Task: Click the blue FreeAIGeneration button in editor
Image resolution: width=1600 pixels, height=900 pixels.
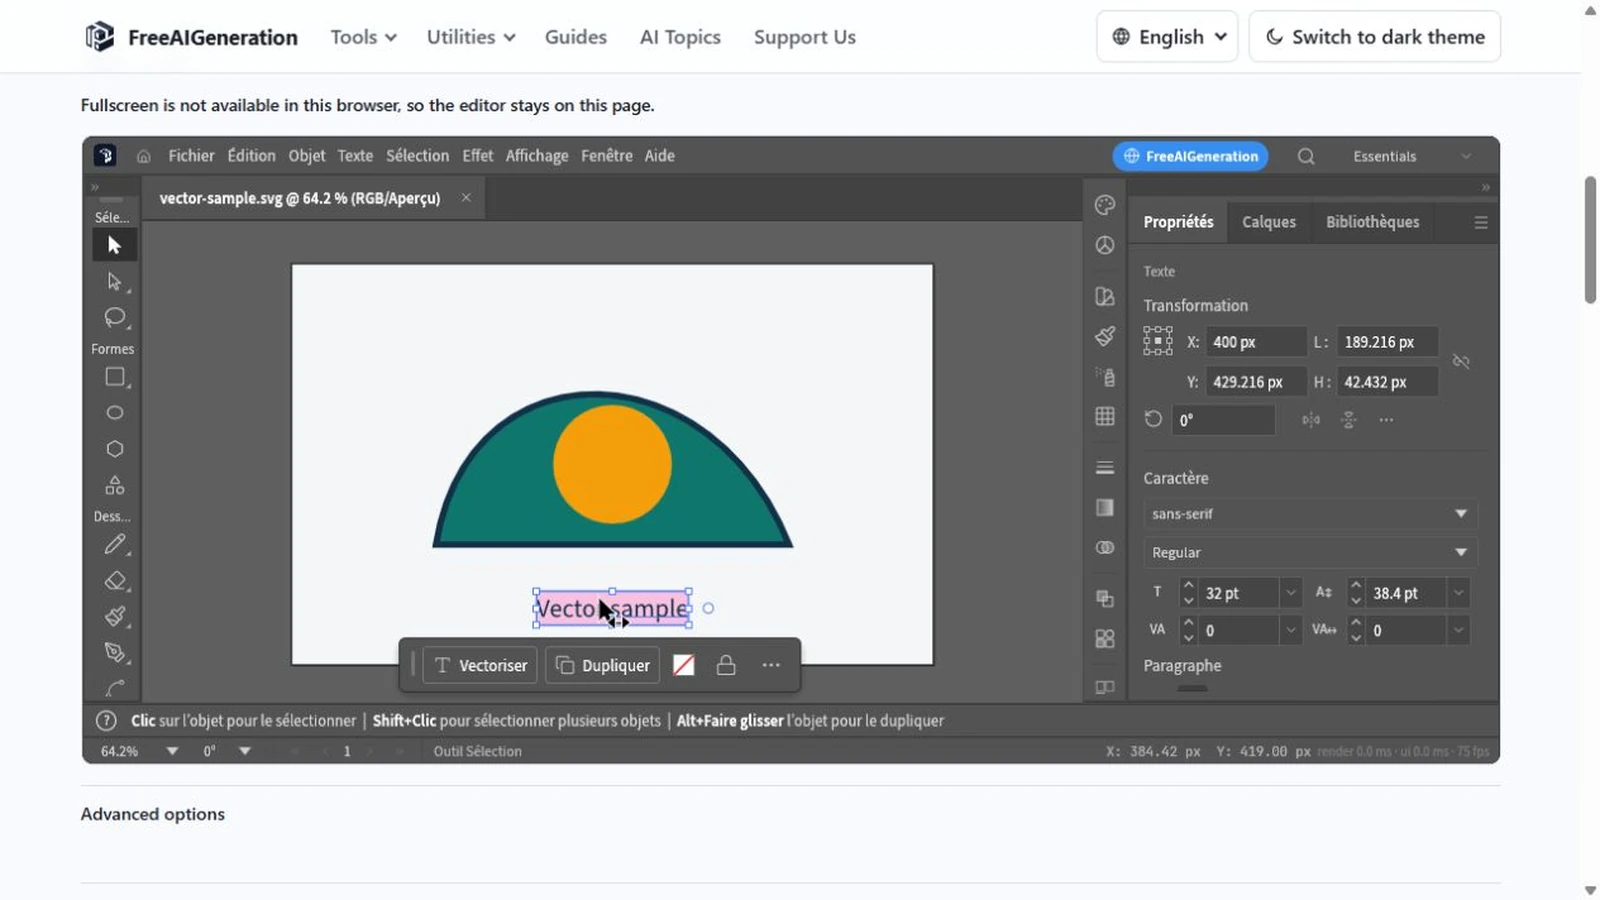Action: (1190, 156)
